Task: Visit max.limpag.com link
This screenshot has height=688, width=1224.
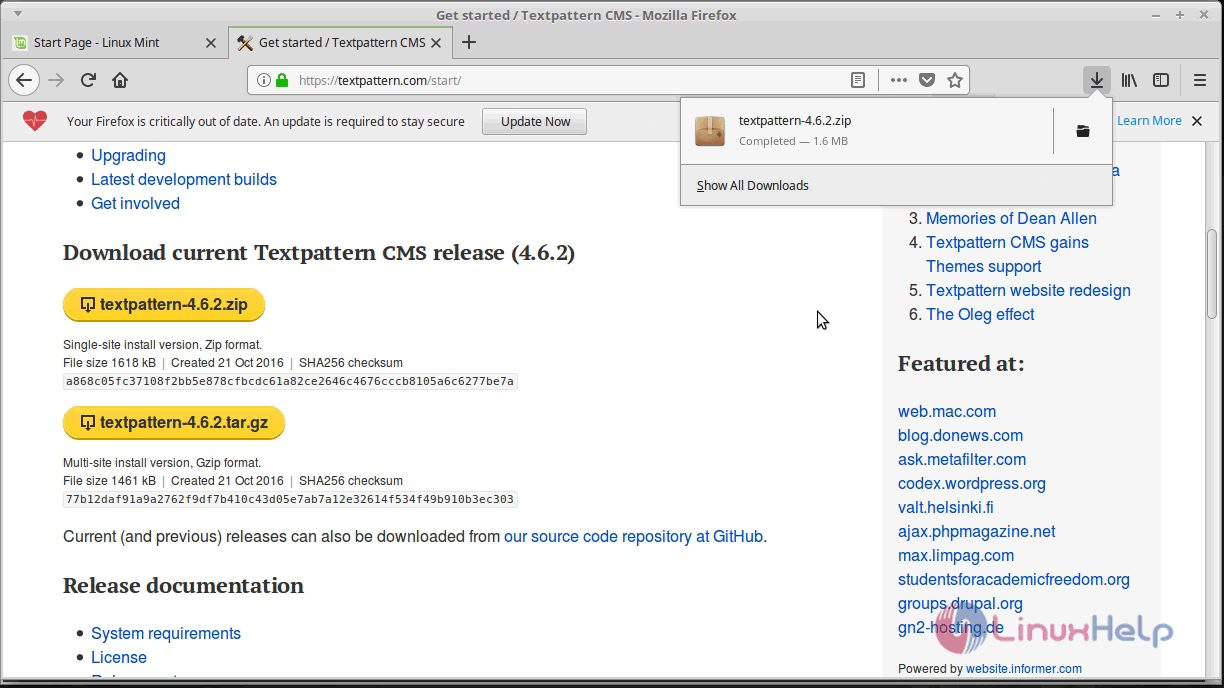Action: click(956, 555)
